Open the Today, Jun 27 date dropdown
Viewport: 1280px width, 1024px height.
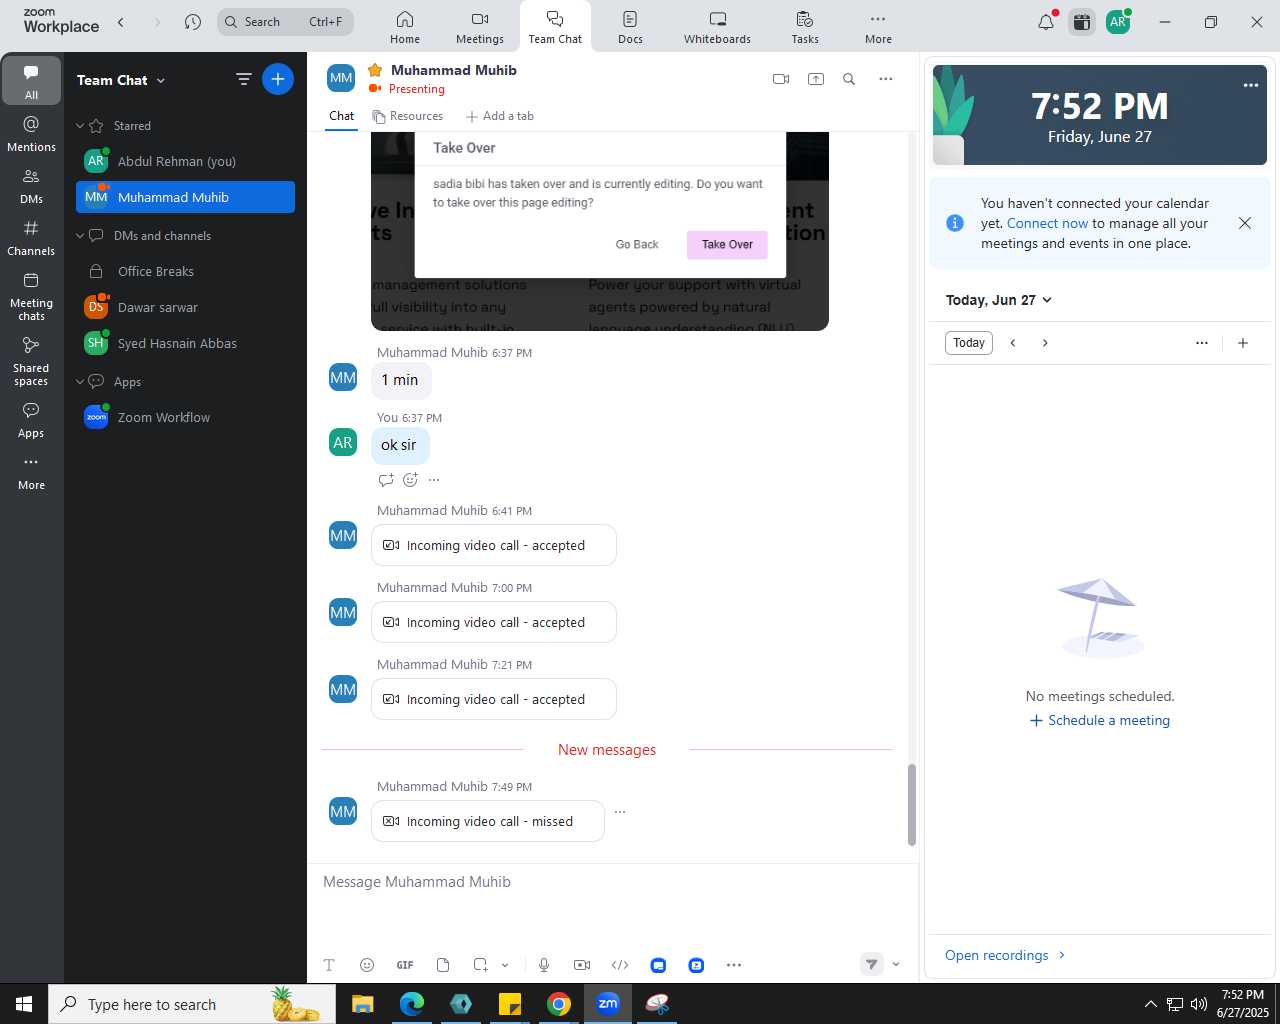click(999, 300)
